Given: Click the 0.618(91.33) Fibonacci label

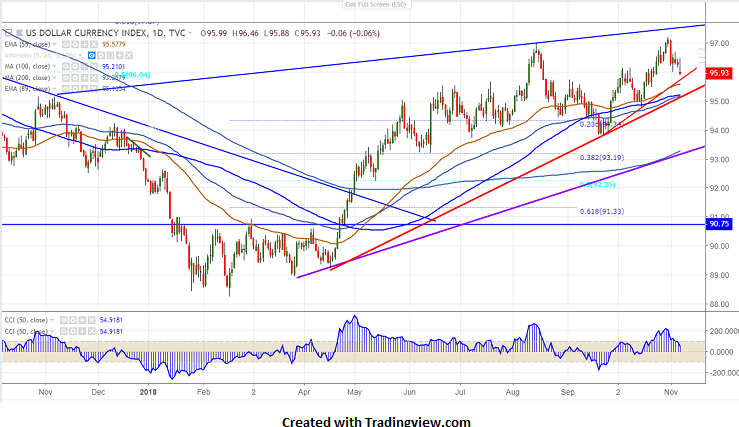Looking at the screenshot, I should click(602, 212).
